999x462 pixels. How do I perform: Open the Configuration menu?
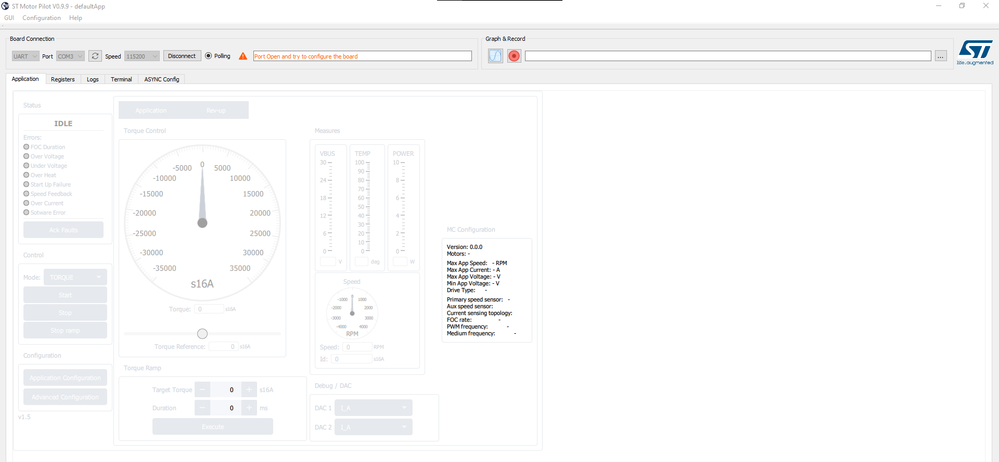41,18
